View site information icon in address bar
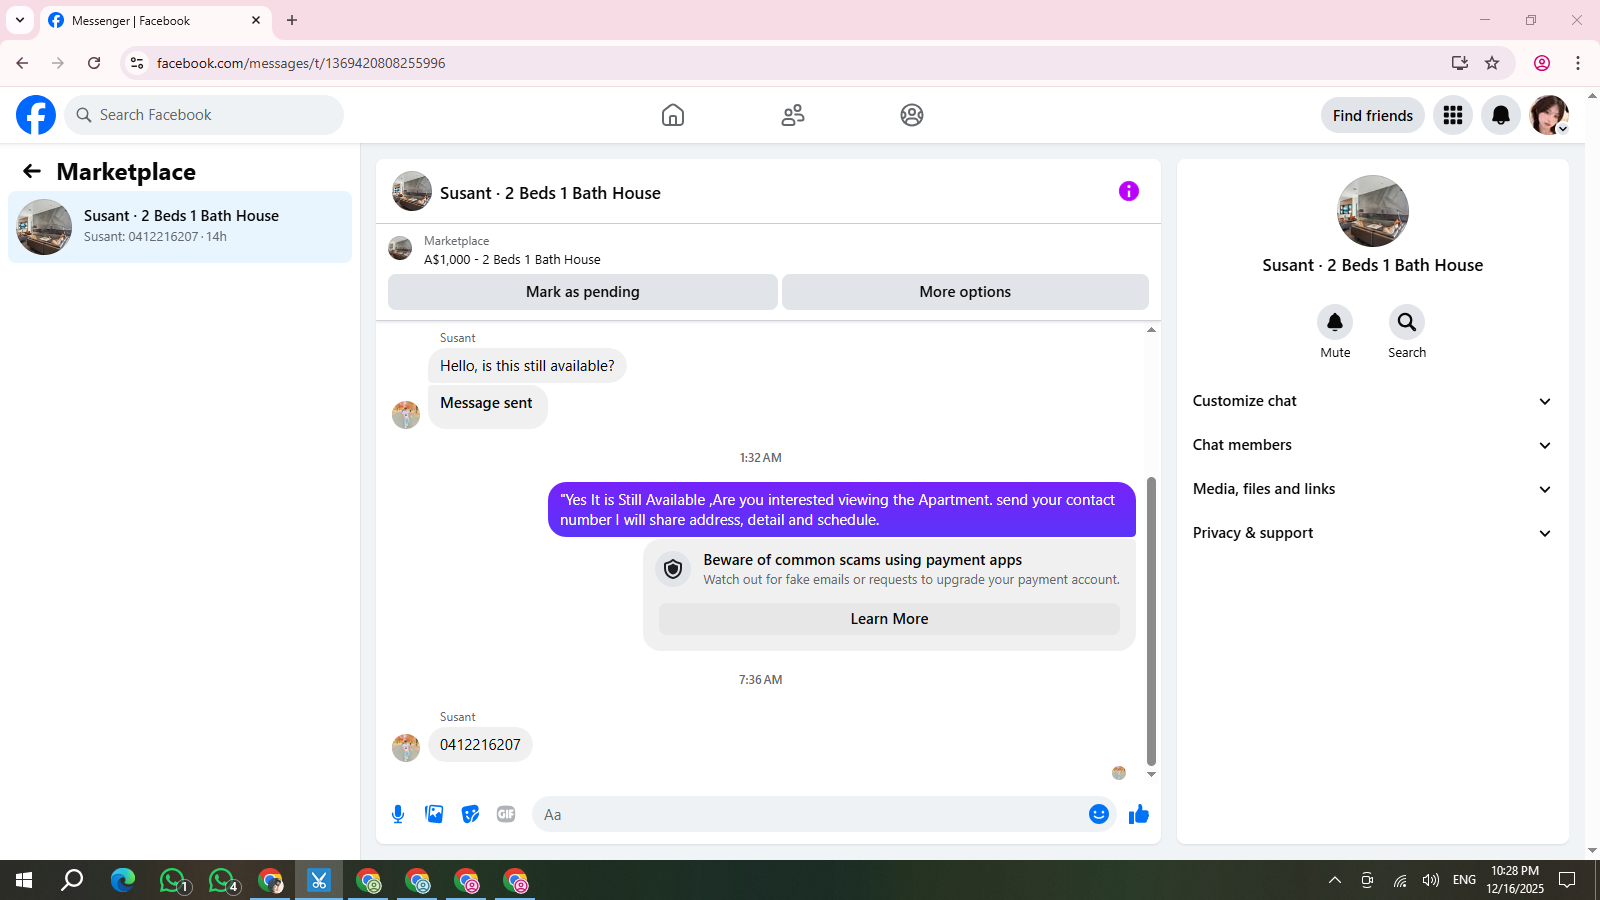The width and height of the screenshot is (1600, 900). (x=137, y=63)
